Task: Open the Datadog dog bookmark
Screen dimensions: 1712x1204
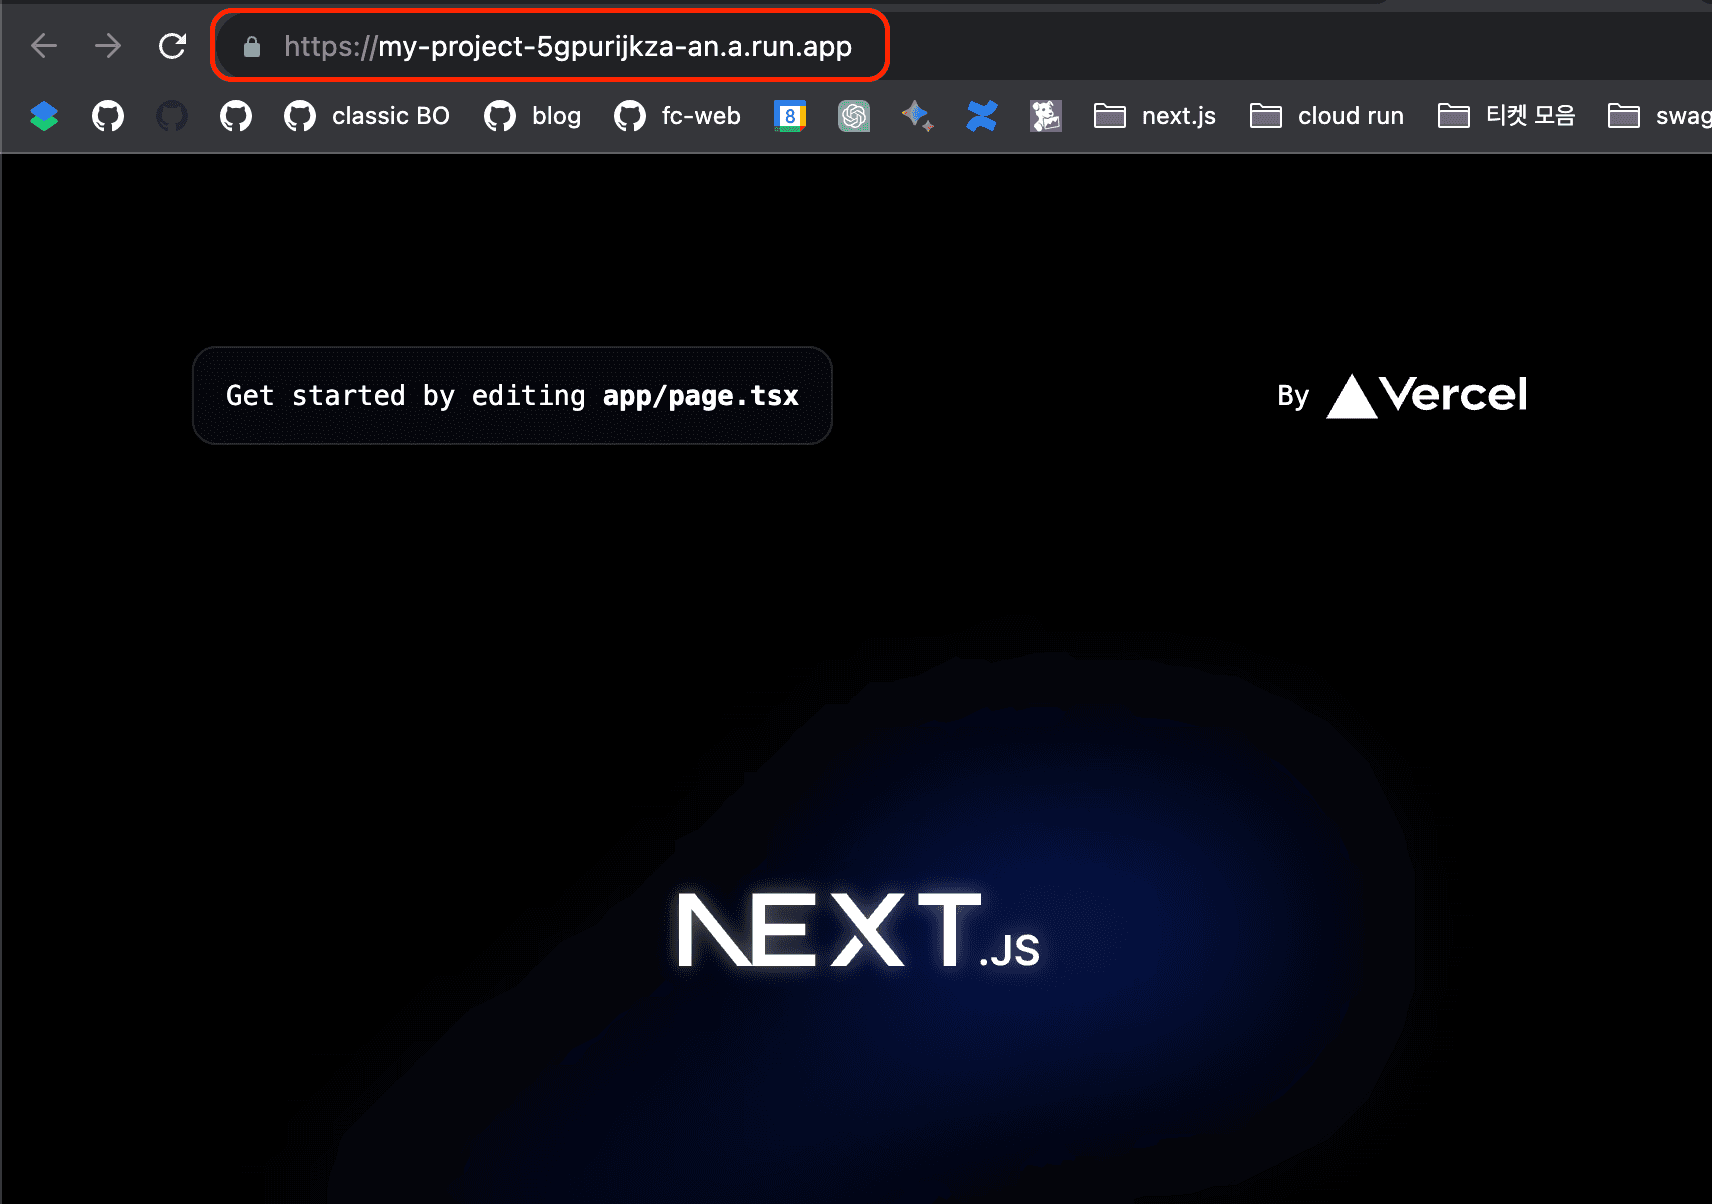Action: click(x=1046, y=116)
